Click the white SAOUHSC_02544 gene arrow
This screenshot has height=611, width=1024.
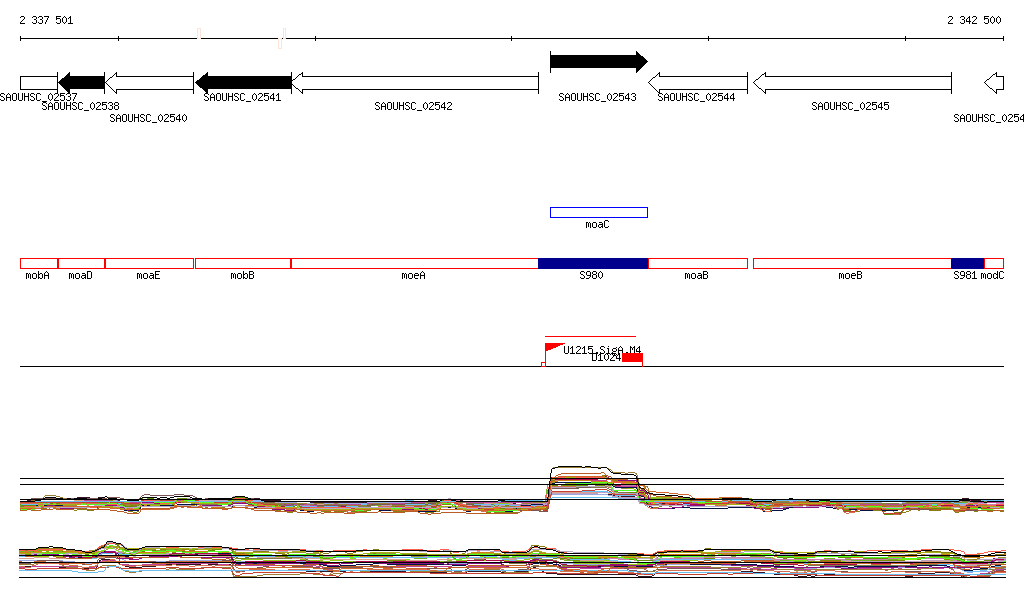pos(697,83)
